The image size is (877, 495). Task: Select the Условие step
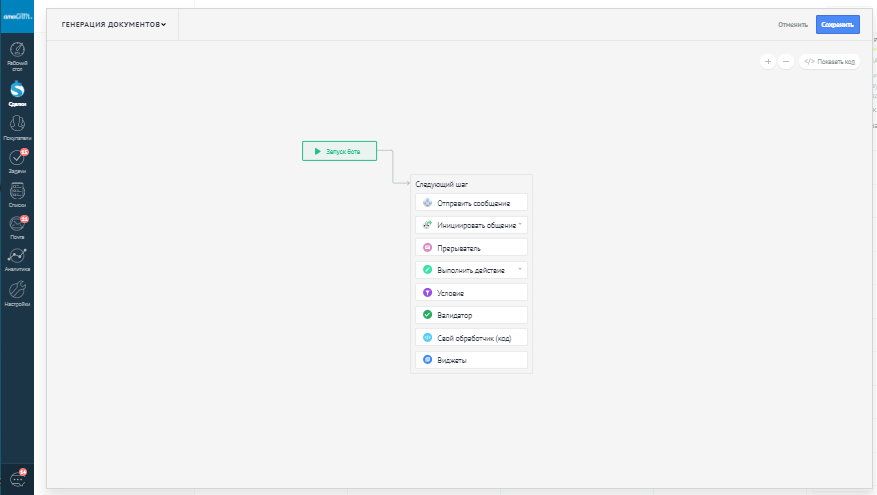[470, 293]
